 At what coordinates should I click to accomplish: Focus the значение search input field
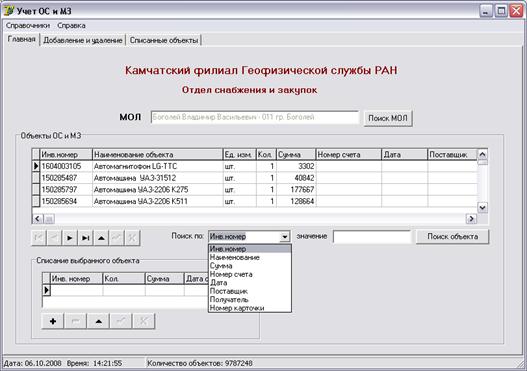click(x=372, y=237)
